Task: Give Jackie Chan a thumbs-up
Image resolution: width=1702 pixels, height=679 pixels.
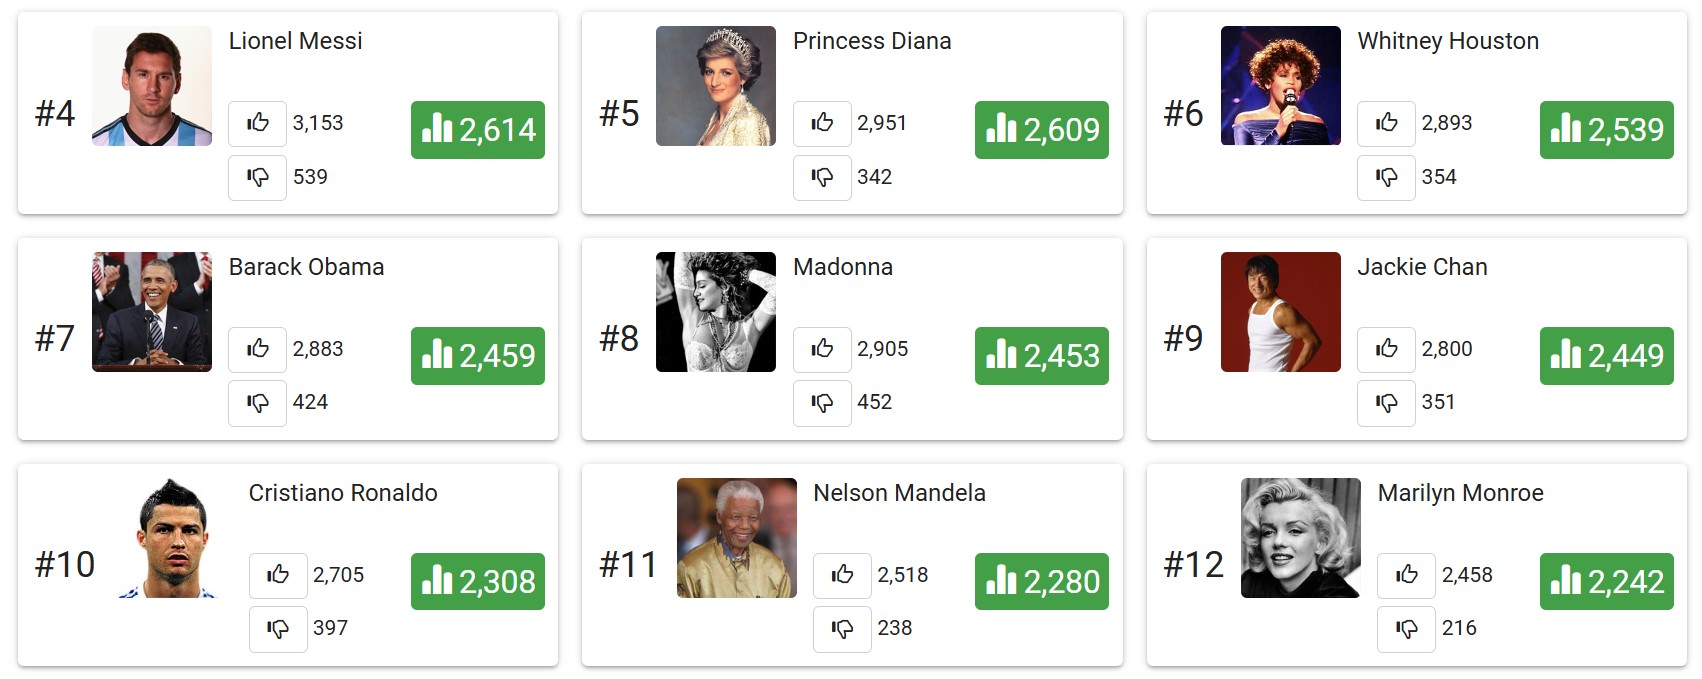Action: (1386, 349)
